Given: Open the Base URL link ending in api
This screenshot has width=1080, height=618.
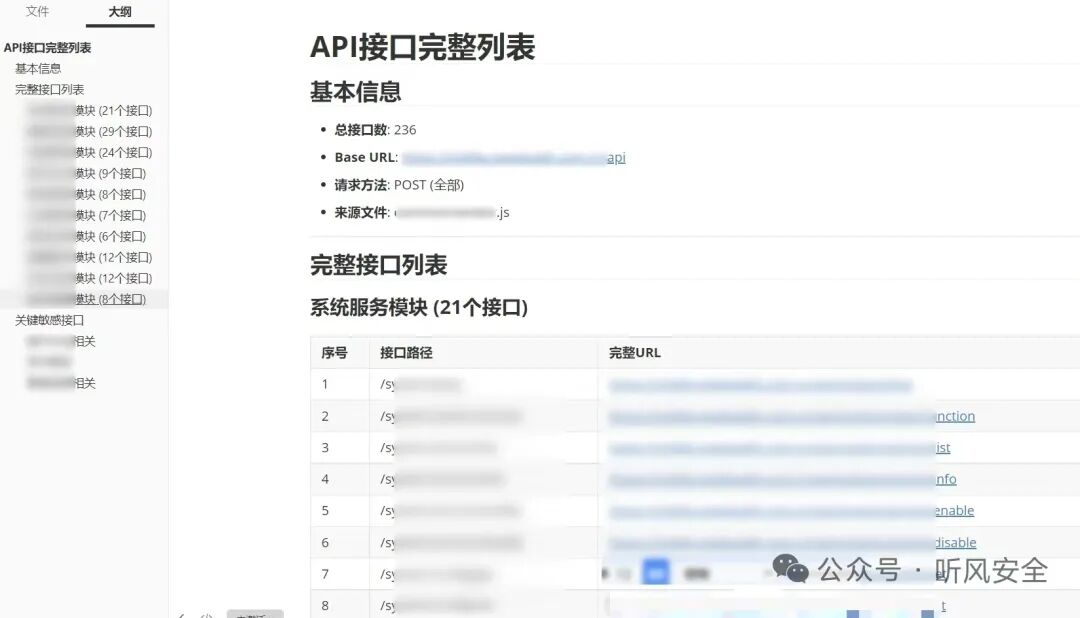Looking at the screenshot, I should pos(514,158).
